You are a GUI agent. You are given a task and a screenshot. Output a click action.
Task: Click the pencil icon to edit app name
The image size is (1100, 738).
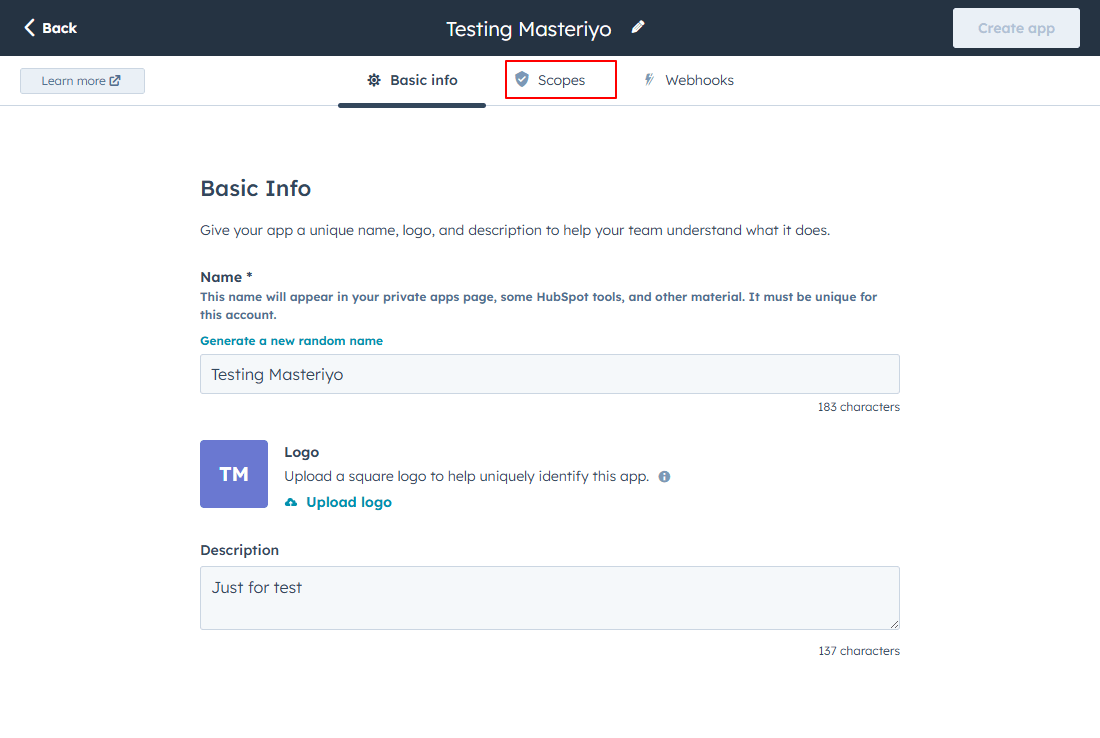(x=638, y=27)
